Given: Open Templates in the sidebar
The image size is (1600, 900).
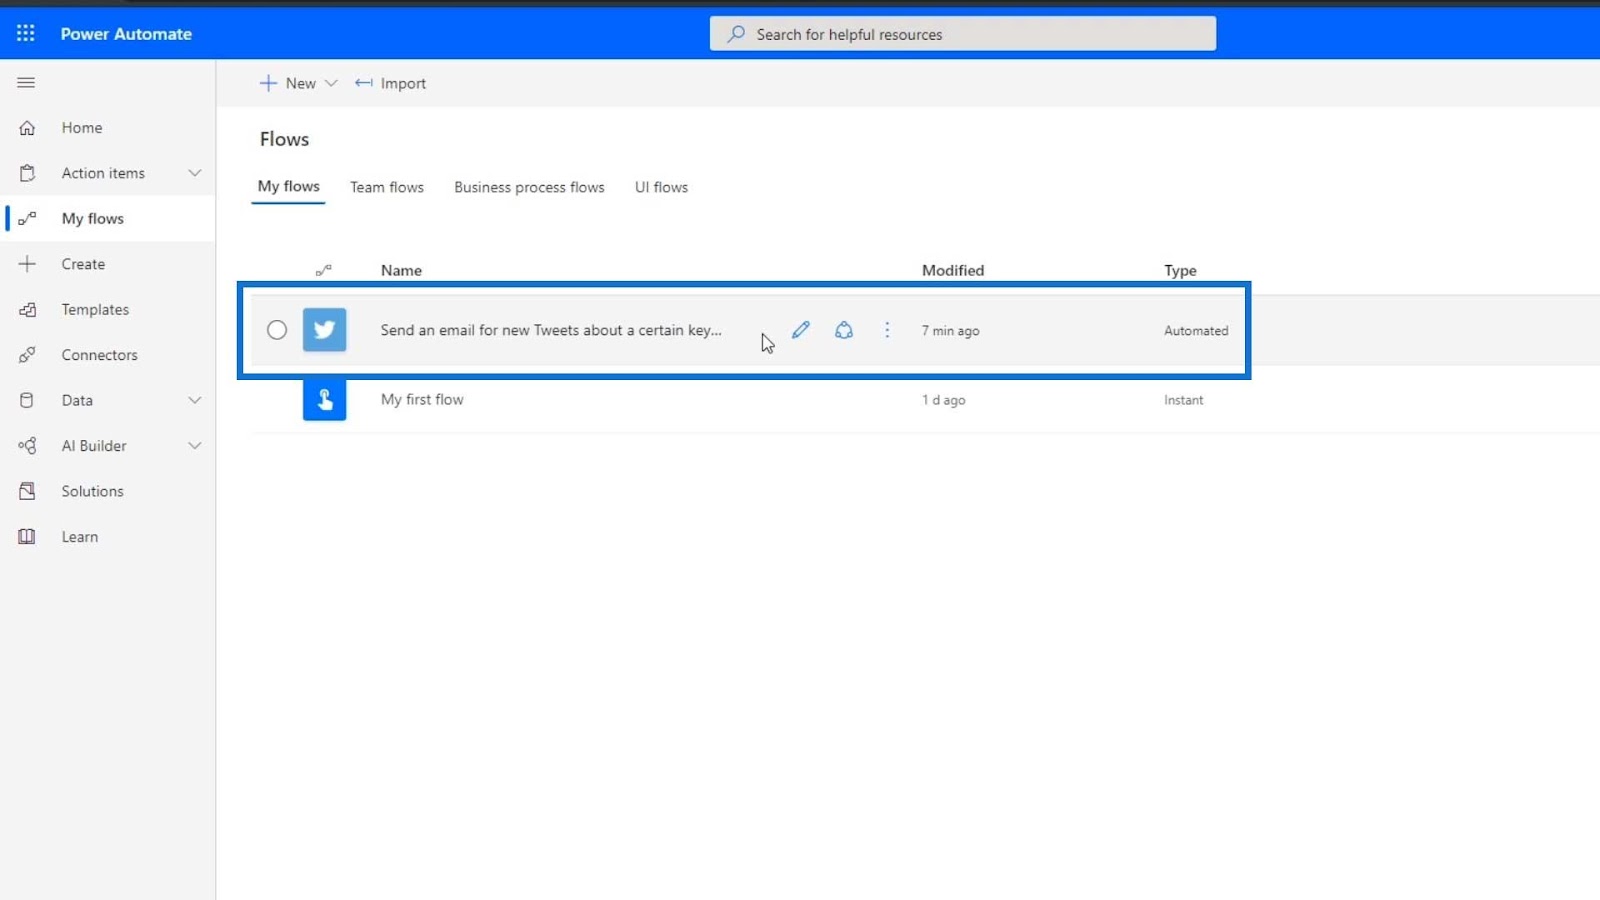Looking at the screenshot, I should coord(108,310).
